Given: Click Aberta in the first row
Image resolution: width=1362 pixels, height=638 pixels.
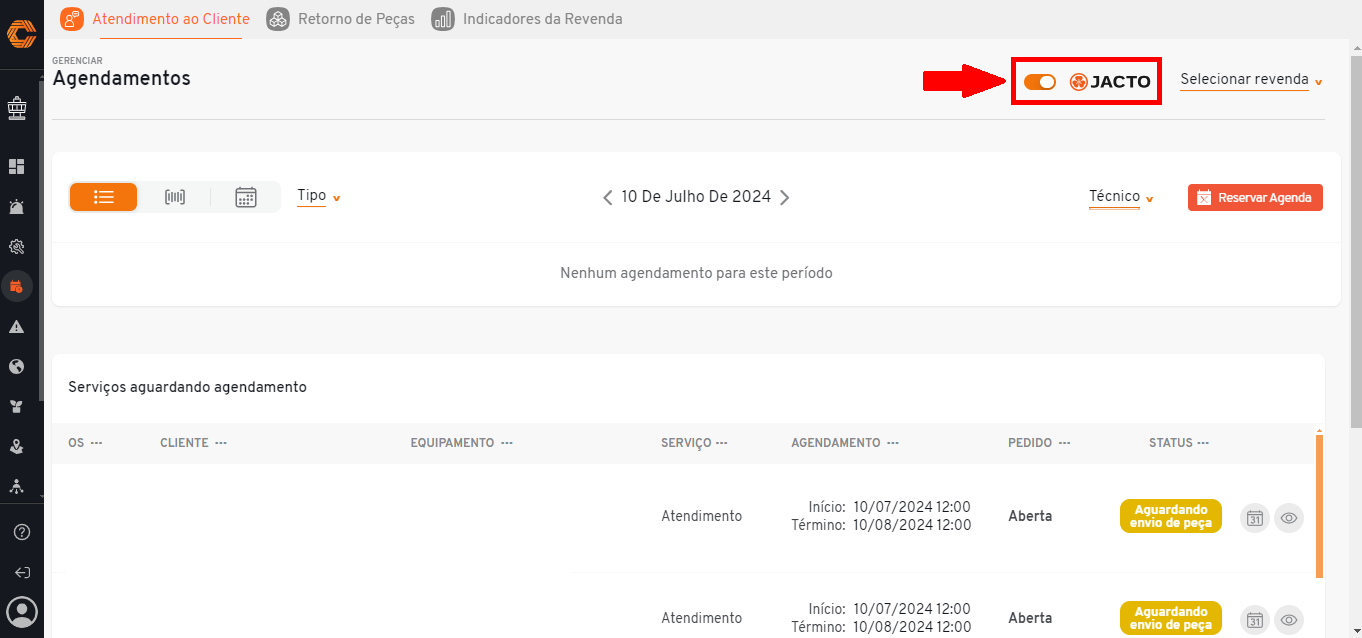Looking at the screenshot, I should [1030, 516].
